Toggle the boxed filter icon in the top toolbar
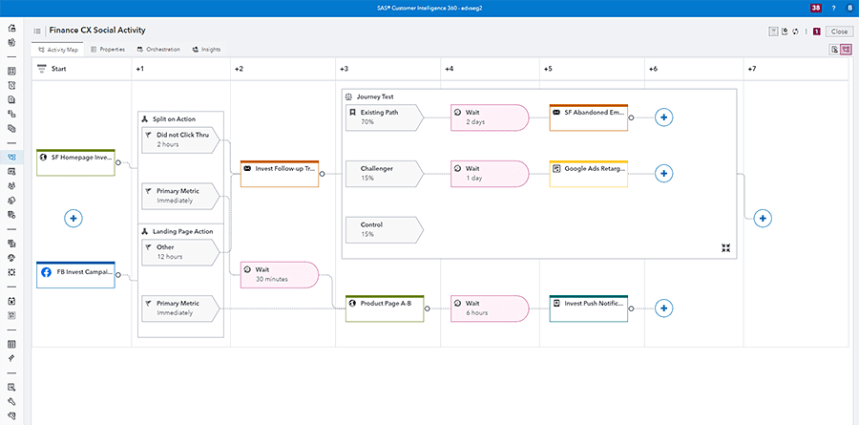Viewport: 859px width, 425px height. [x=774, y=32]
